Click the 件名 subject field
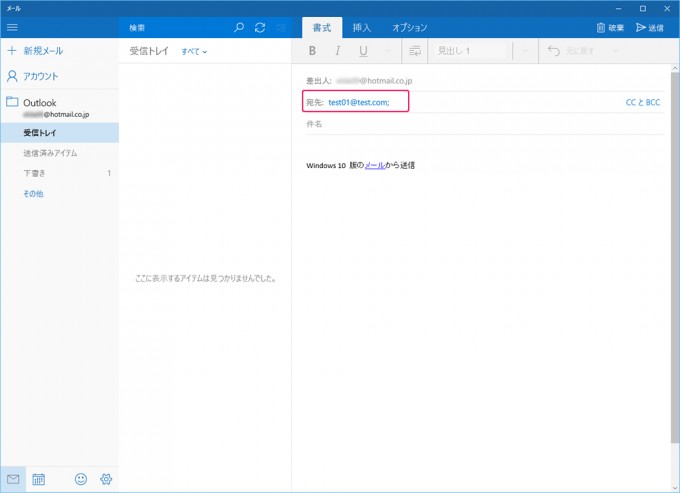This screenshot has height=493, width=680. coord(485,124)
